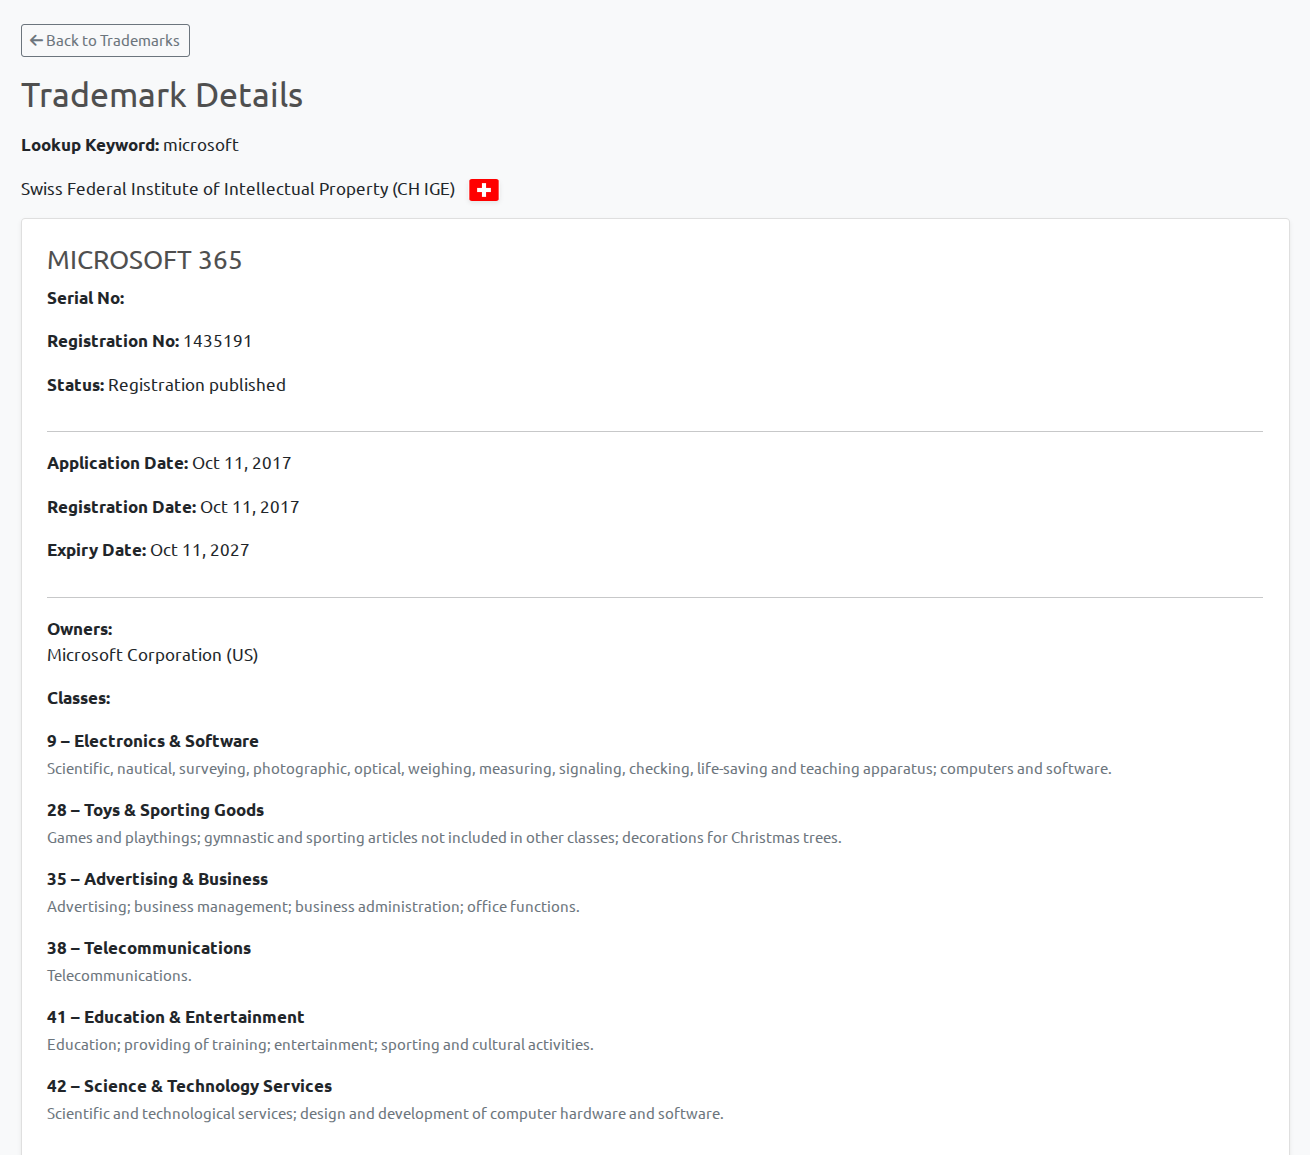Click class 38 Telecommunications heading
The width and height of the screenshot is (1310, 1155).
[149, 948]
